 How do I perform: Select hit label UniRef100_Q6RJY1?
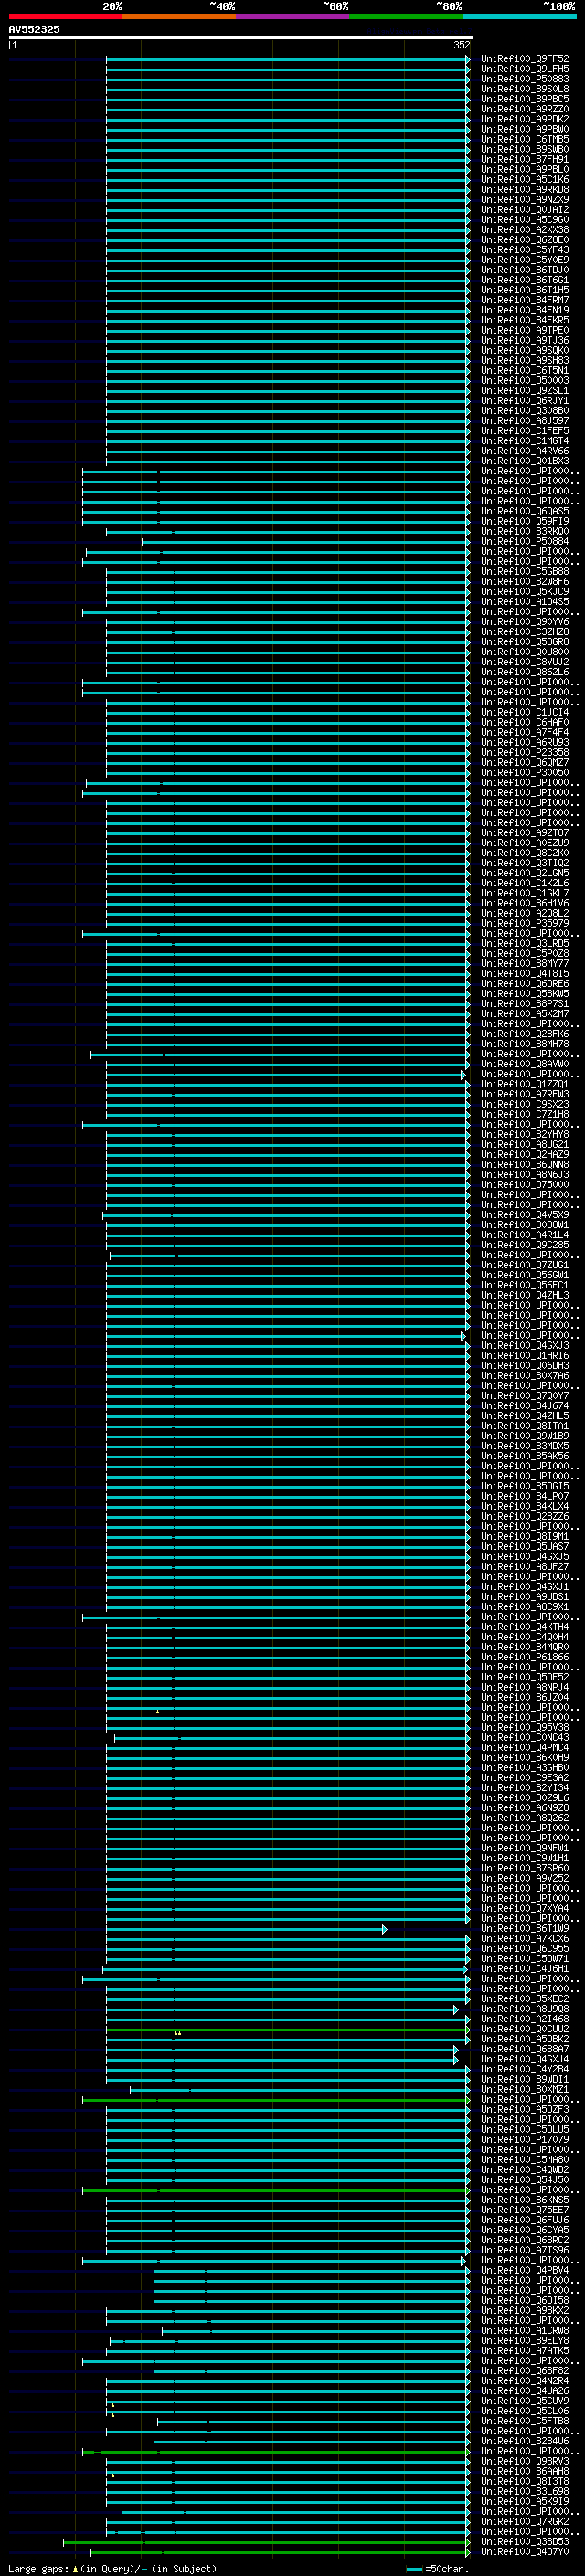tap(525, 401)
